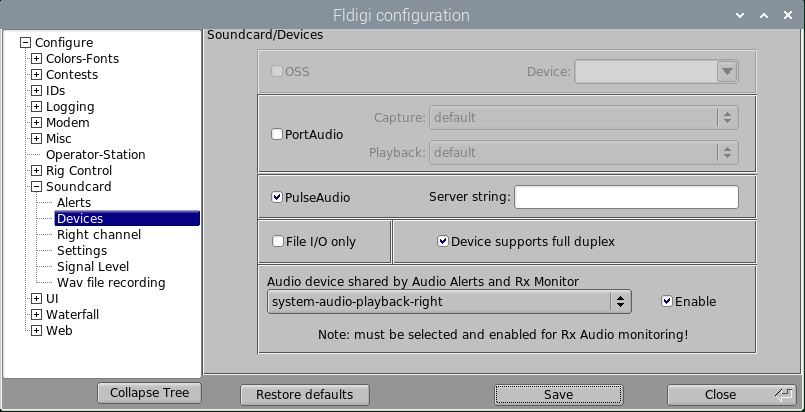This screenshot has width=805, height=412.
Task: Open the Operator-Station settings page
Action: pyautogui.click(x=95, y=154)
